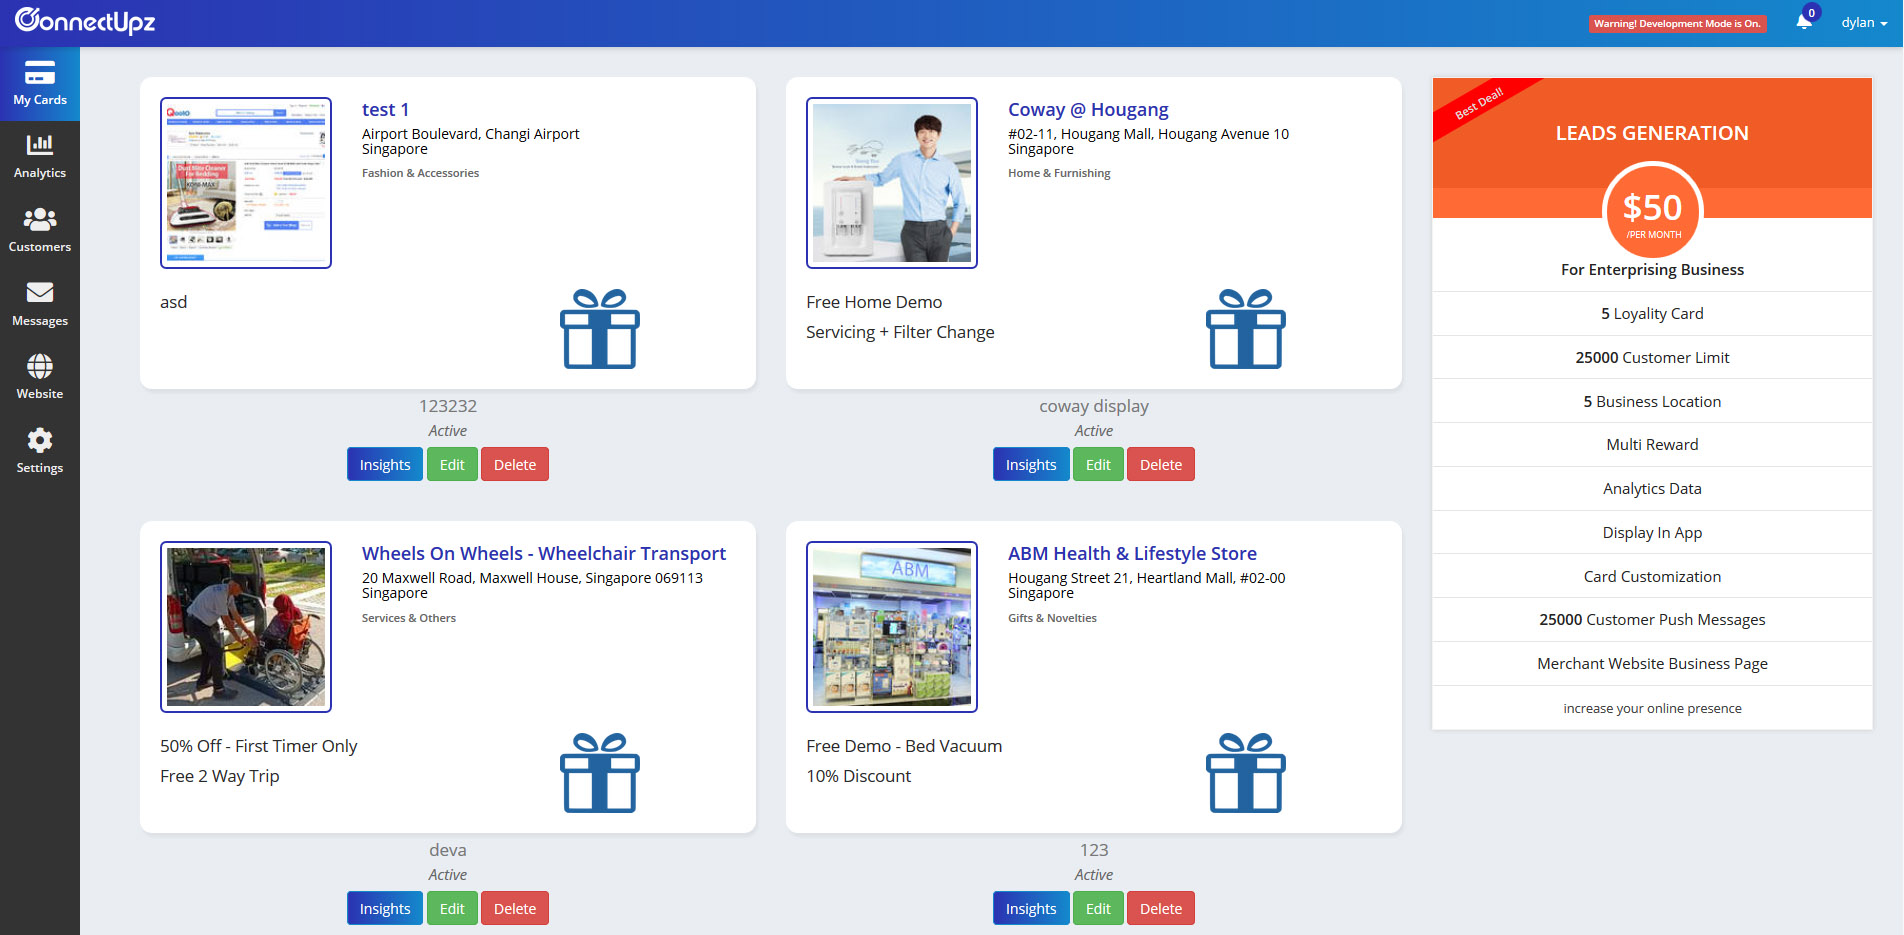
Task: Delete the deva card
Action: [x=515, y=908]
